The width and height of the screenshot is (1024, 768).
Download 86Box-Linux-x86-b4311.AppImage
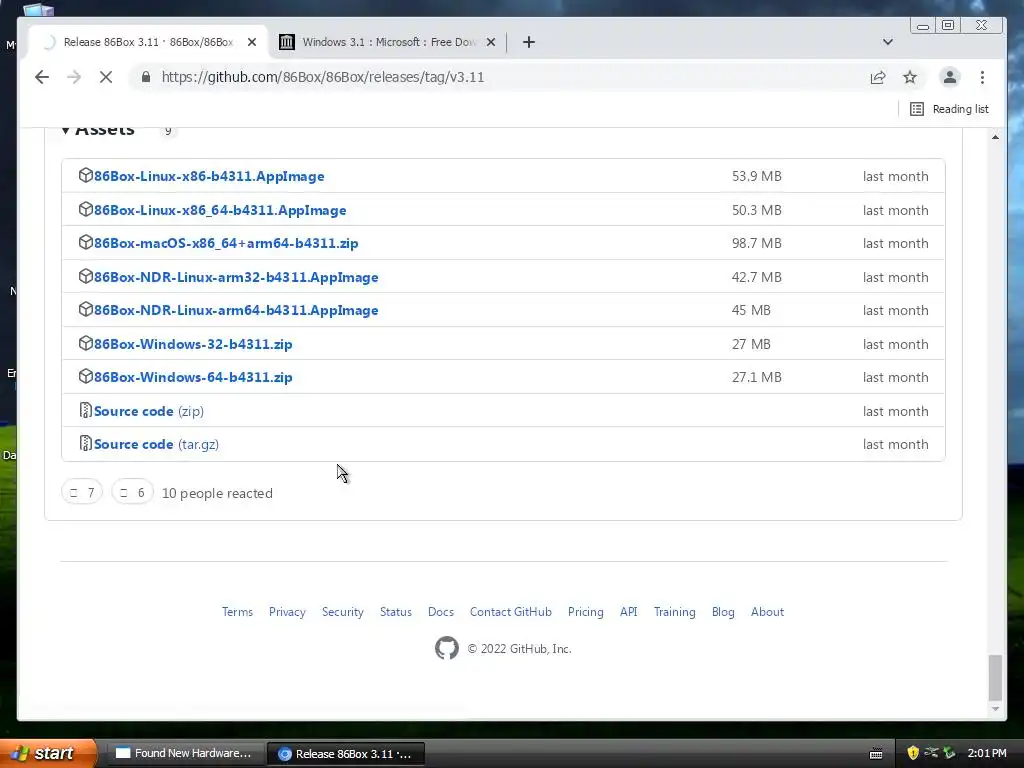pyautogui.click(x=209, y=176)
